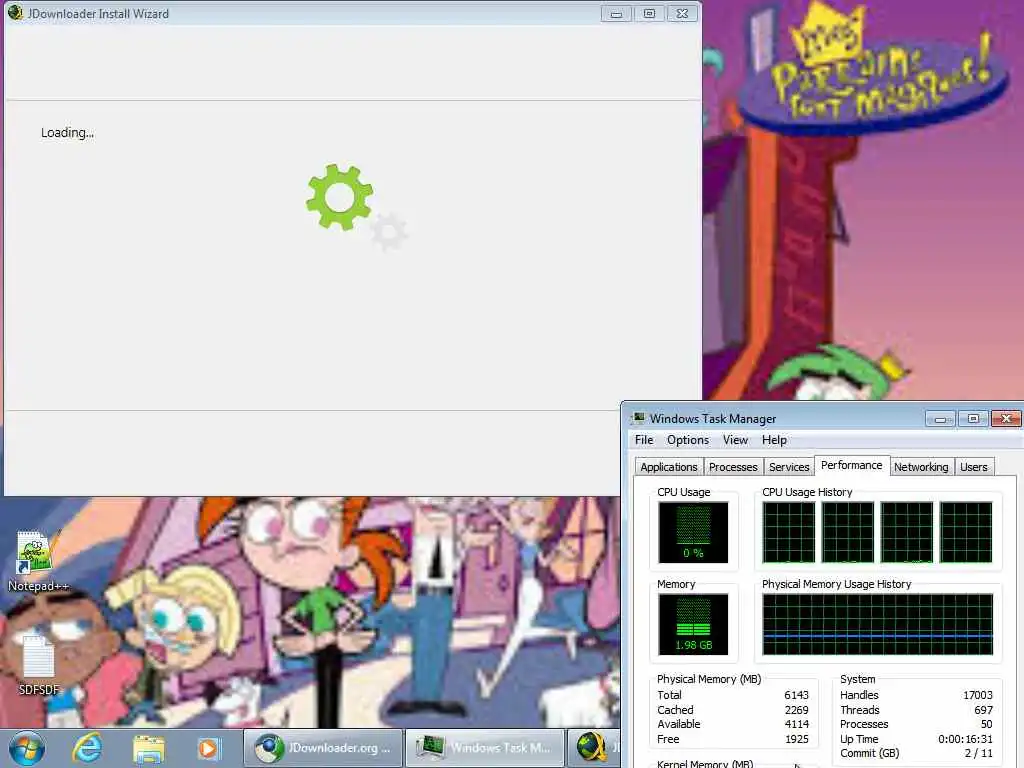This screenshot has width=1024, height=768.
Task: Click the green loading gear icon
Action: tap(340, 197)
